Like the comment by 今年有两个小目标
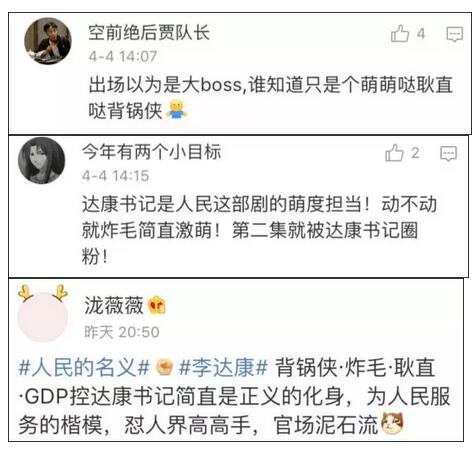 pos(394,153)
